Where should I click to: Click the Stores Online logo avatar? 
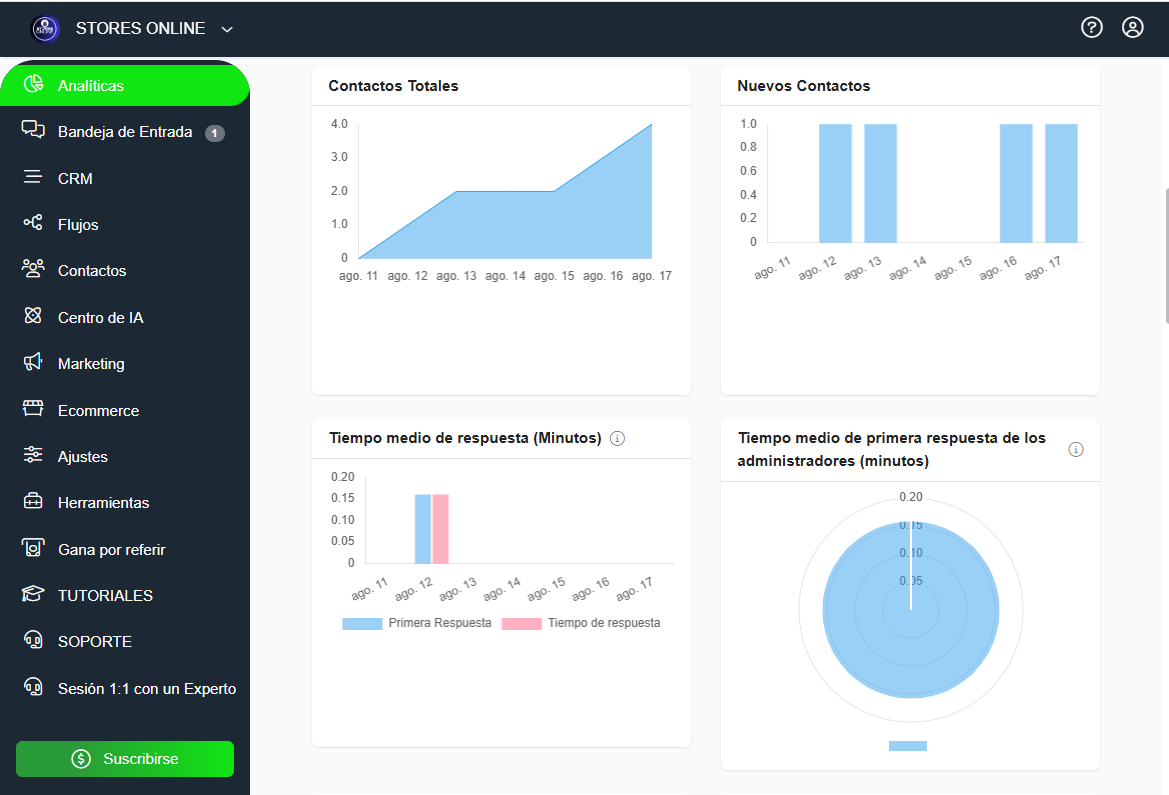(x=46, y=29)
